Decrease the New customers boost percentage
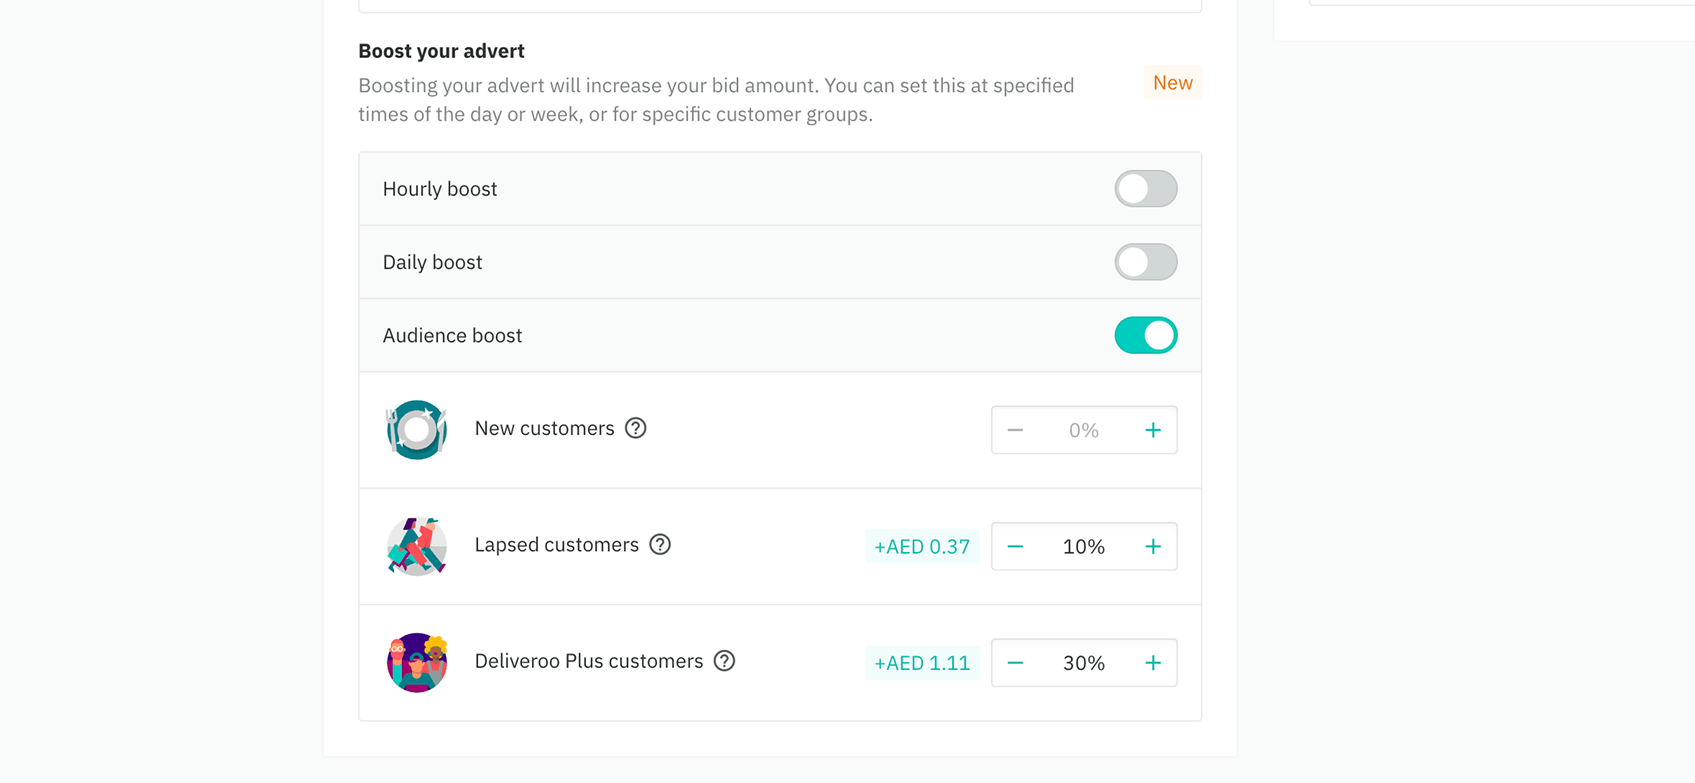Viewport: 1695px width, 783px height. pyautogui.click(x=1015, y=430)
